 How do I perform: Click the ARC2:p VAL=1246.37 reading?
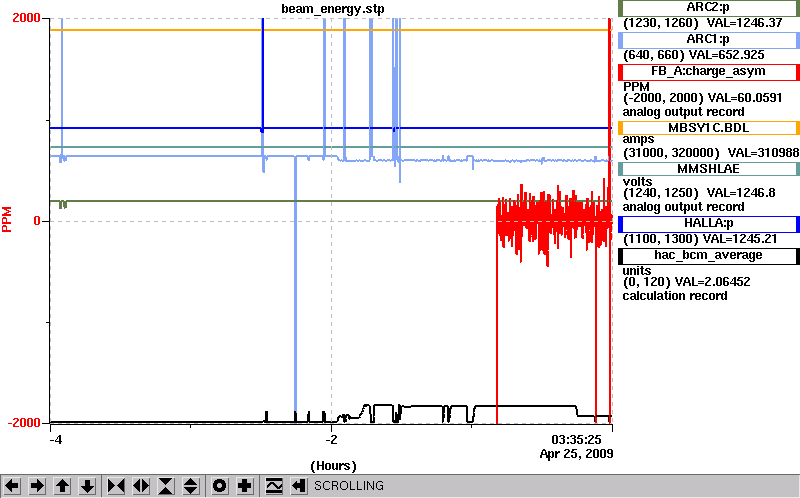(744, 23)
